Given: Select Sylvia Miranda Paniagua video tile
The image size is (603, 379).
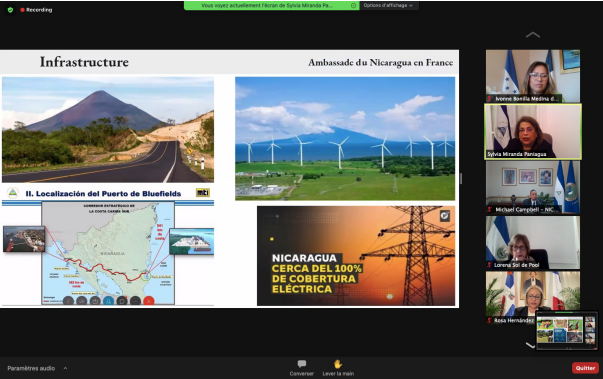Looking at the screenshot, I should pyautogui.click(x=533, y=131).
